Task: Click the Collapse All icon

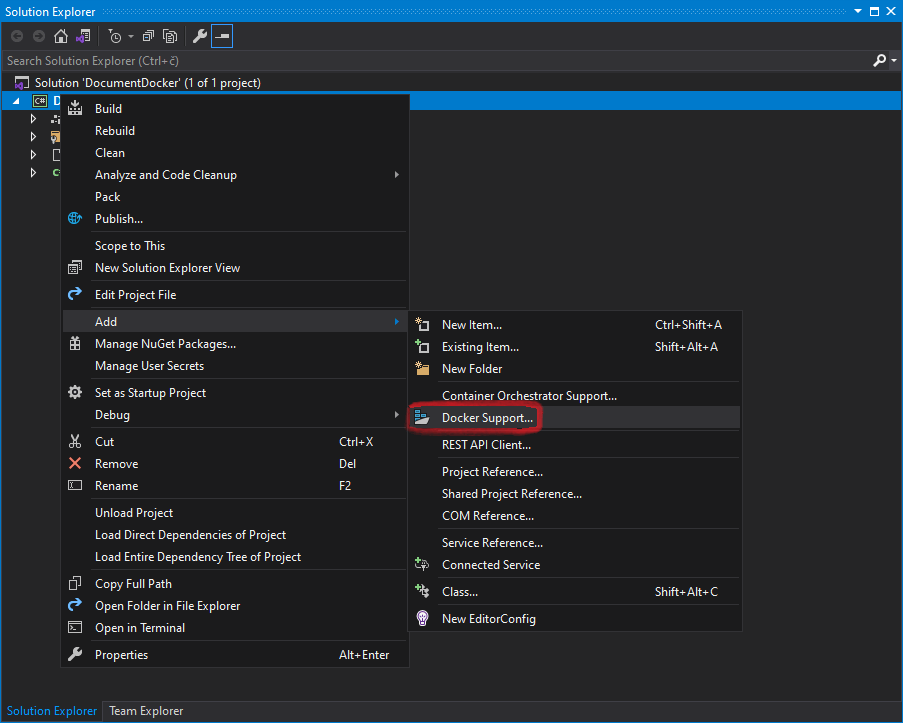Action: (x=148, y=35)
